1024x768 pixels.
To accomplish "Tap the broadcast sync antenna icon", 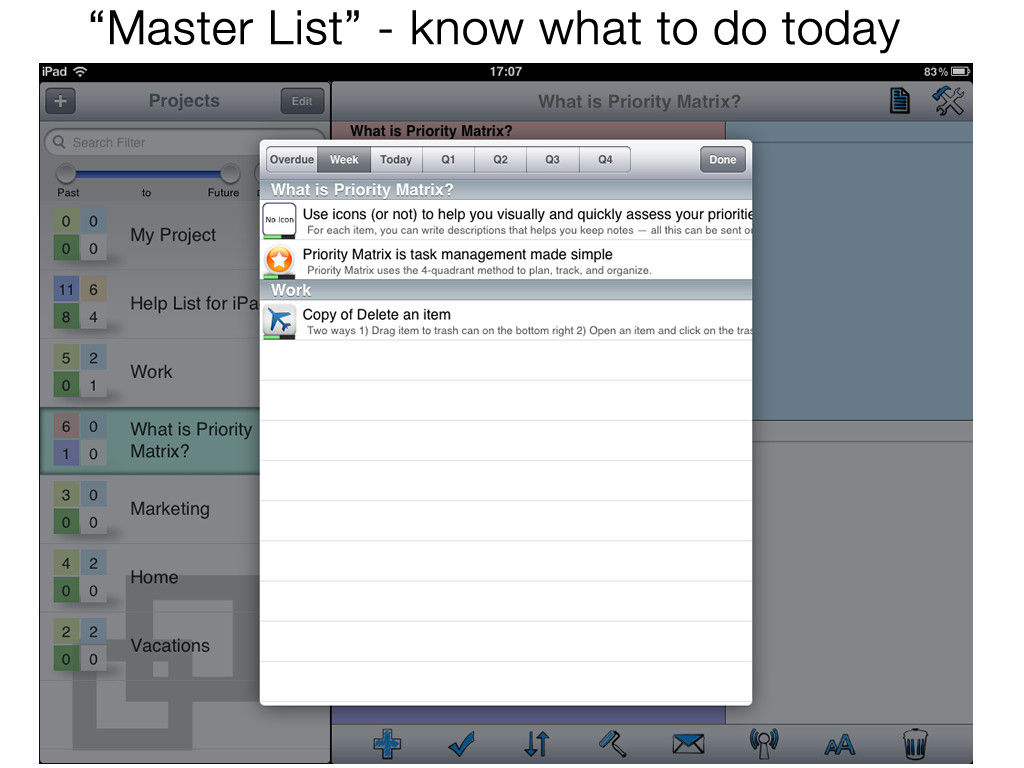I will (763, 744).
